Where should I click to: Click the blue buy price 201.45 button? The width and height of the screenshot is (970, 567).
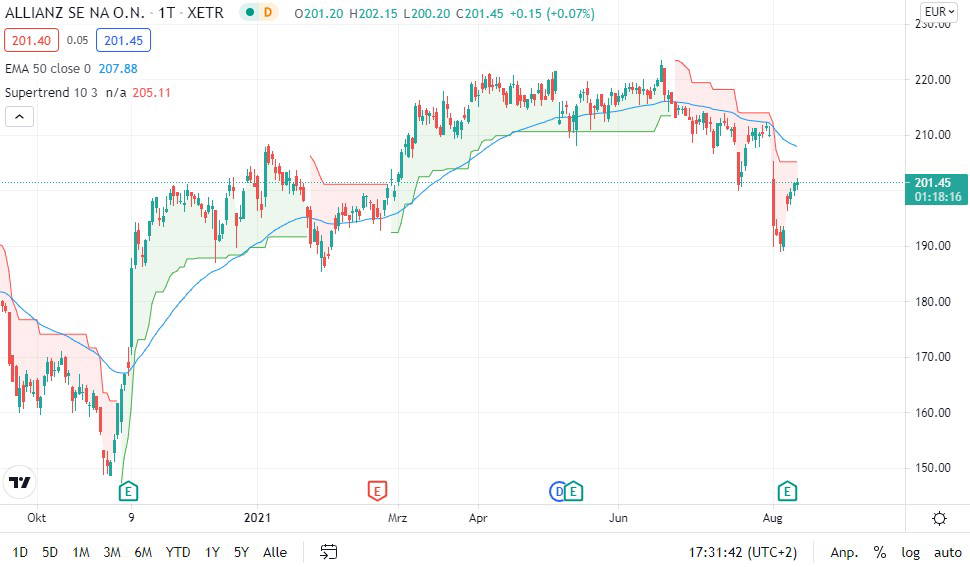pos(123,41)
